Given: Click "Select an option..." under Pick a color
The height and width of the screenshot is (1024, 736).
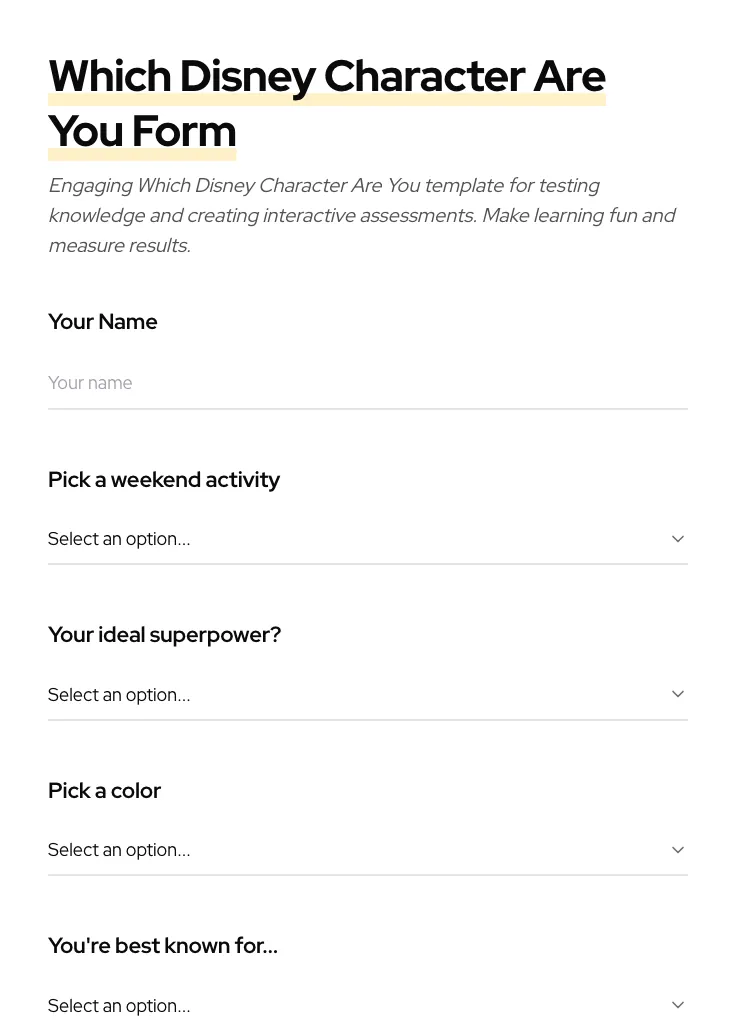Looking at the screenshot, I should point(119,850).
